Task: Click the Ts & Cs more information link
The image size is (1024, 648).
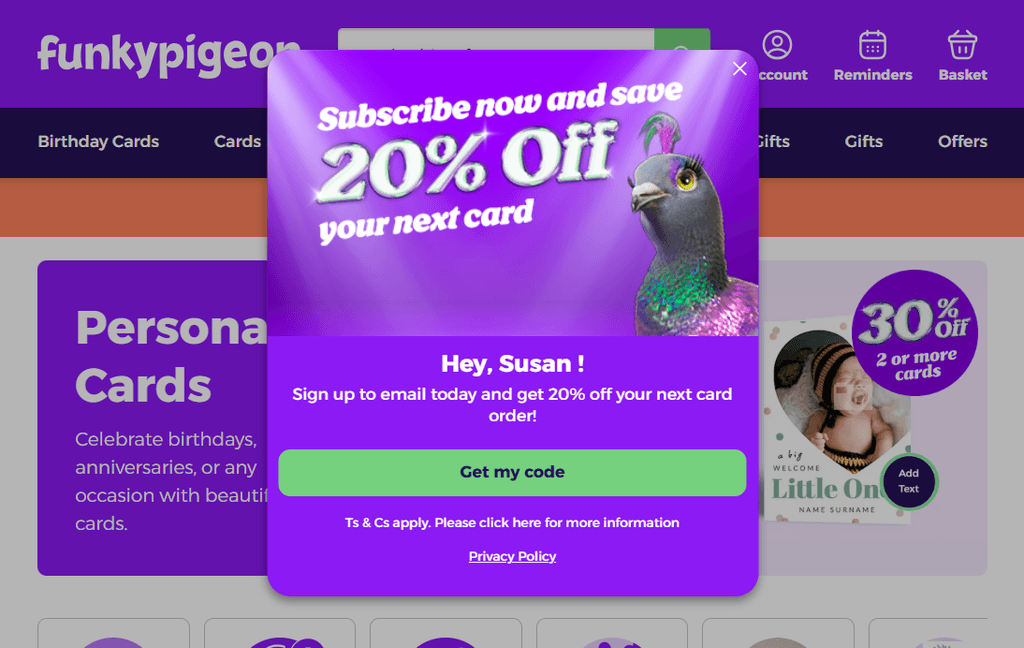Action: tap(512, 523)
